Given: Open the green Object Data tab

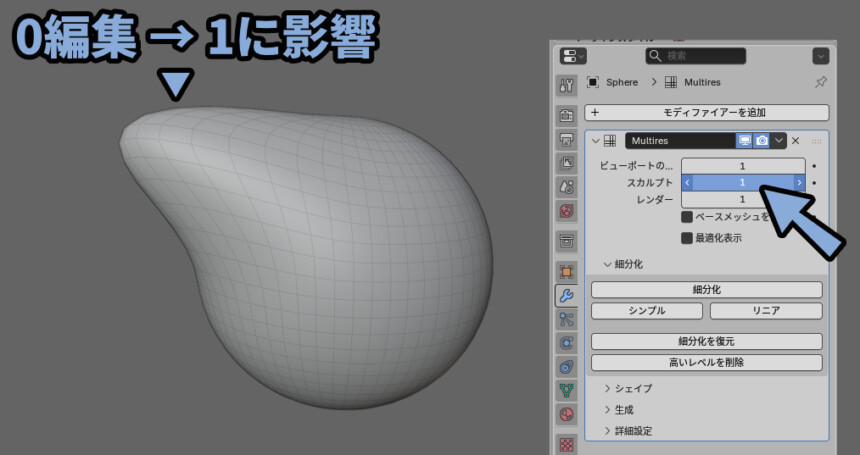Looking at the screenshot, I should (567, 391).
